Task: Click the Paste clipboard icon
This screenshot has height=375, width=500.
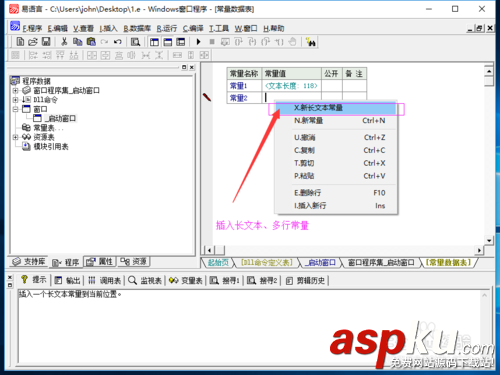Action: tap(91, 42)
